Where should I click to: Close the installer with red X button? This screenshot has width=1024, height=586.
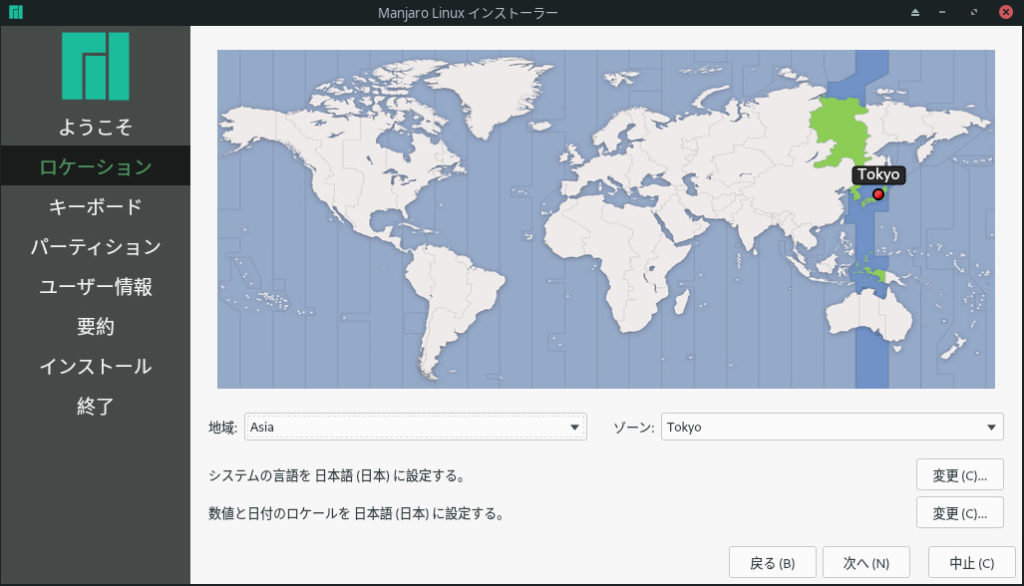click(x=1005, y=13)
